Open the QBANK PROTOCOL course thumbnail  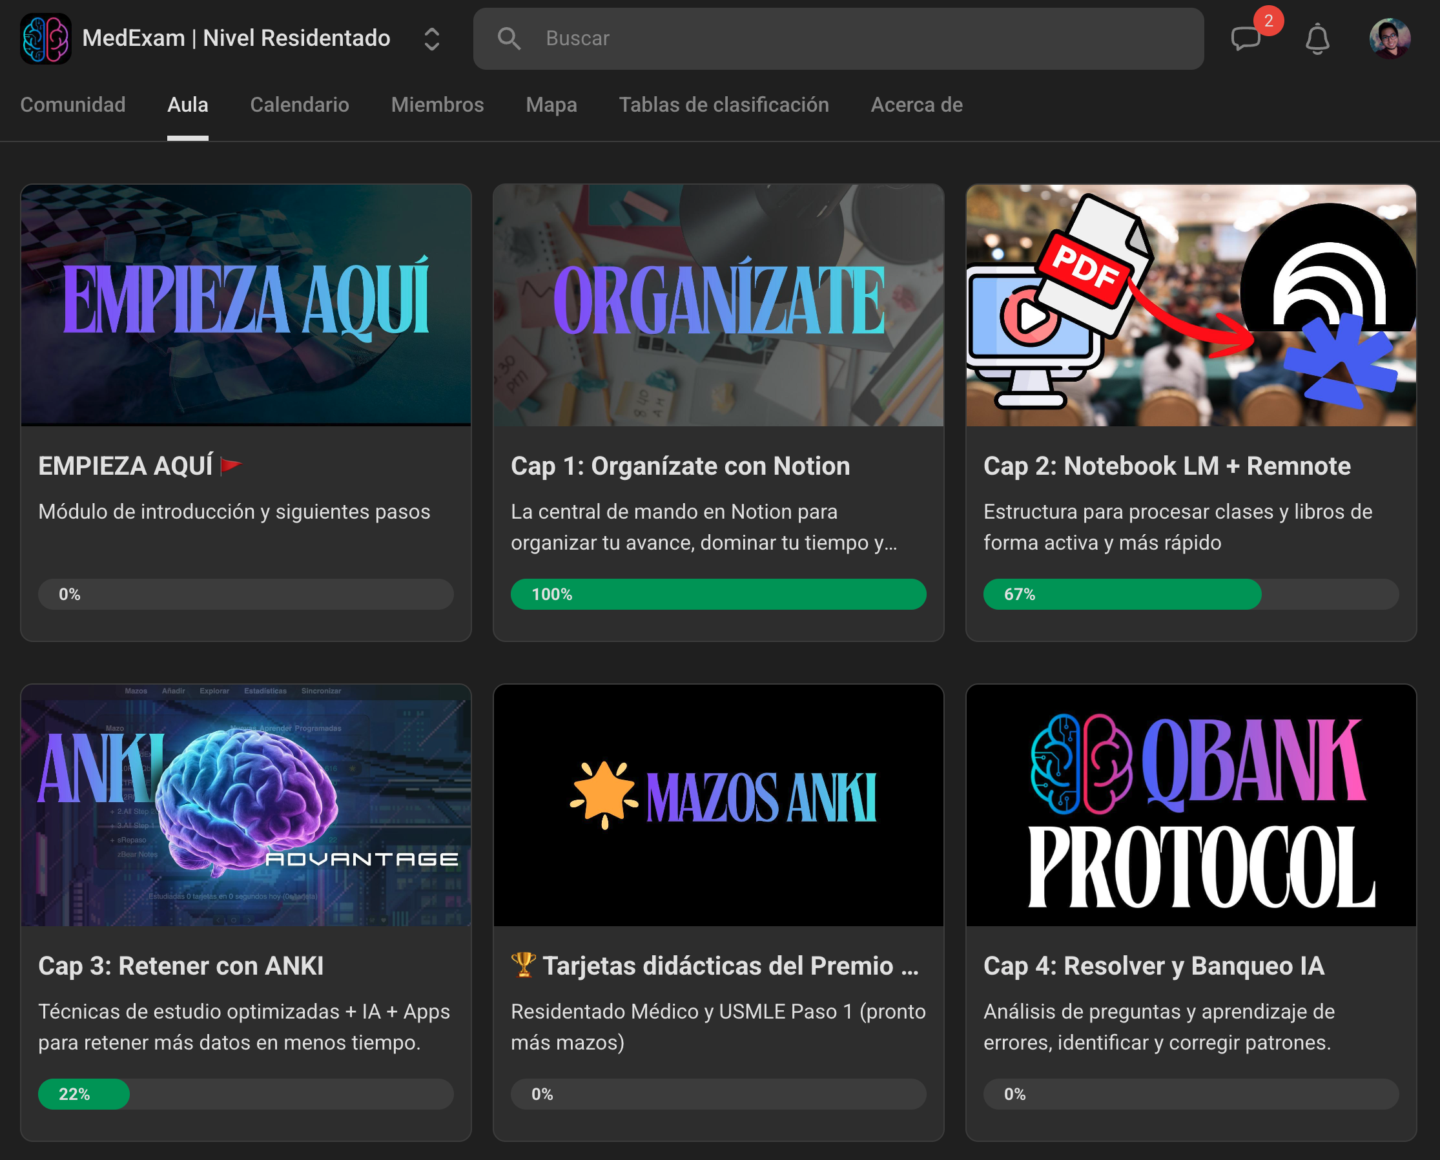[x=1191, y=805]
